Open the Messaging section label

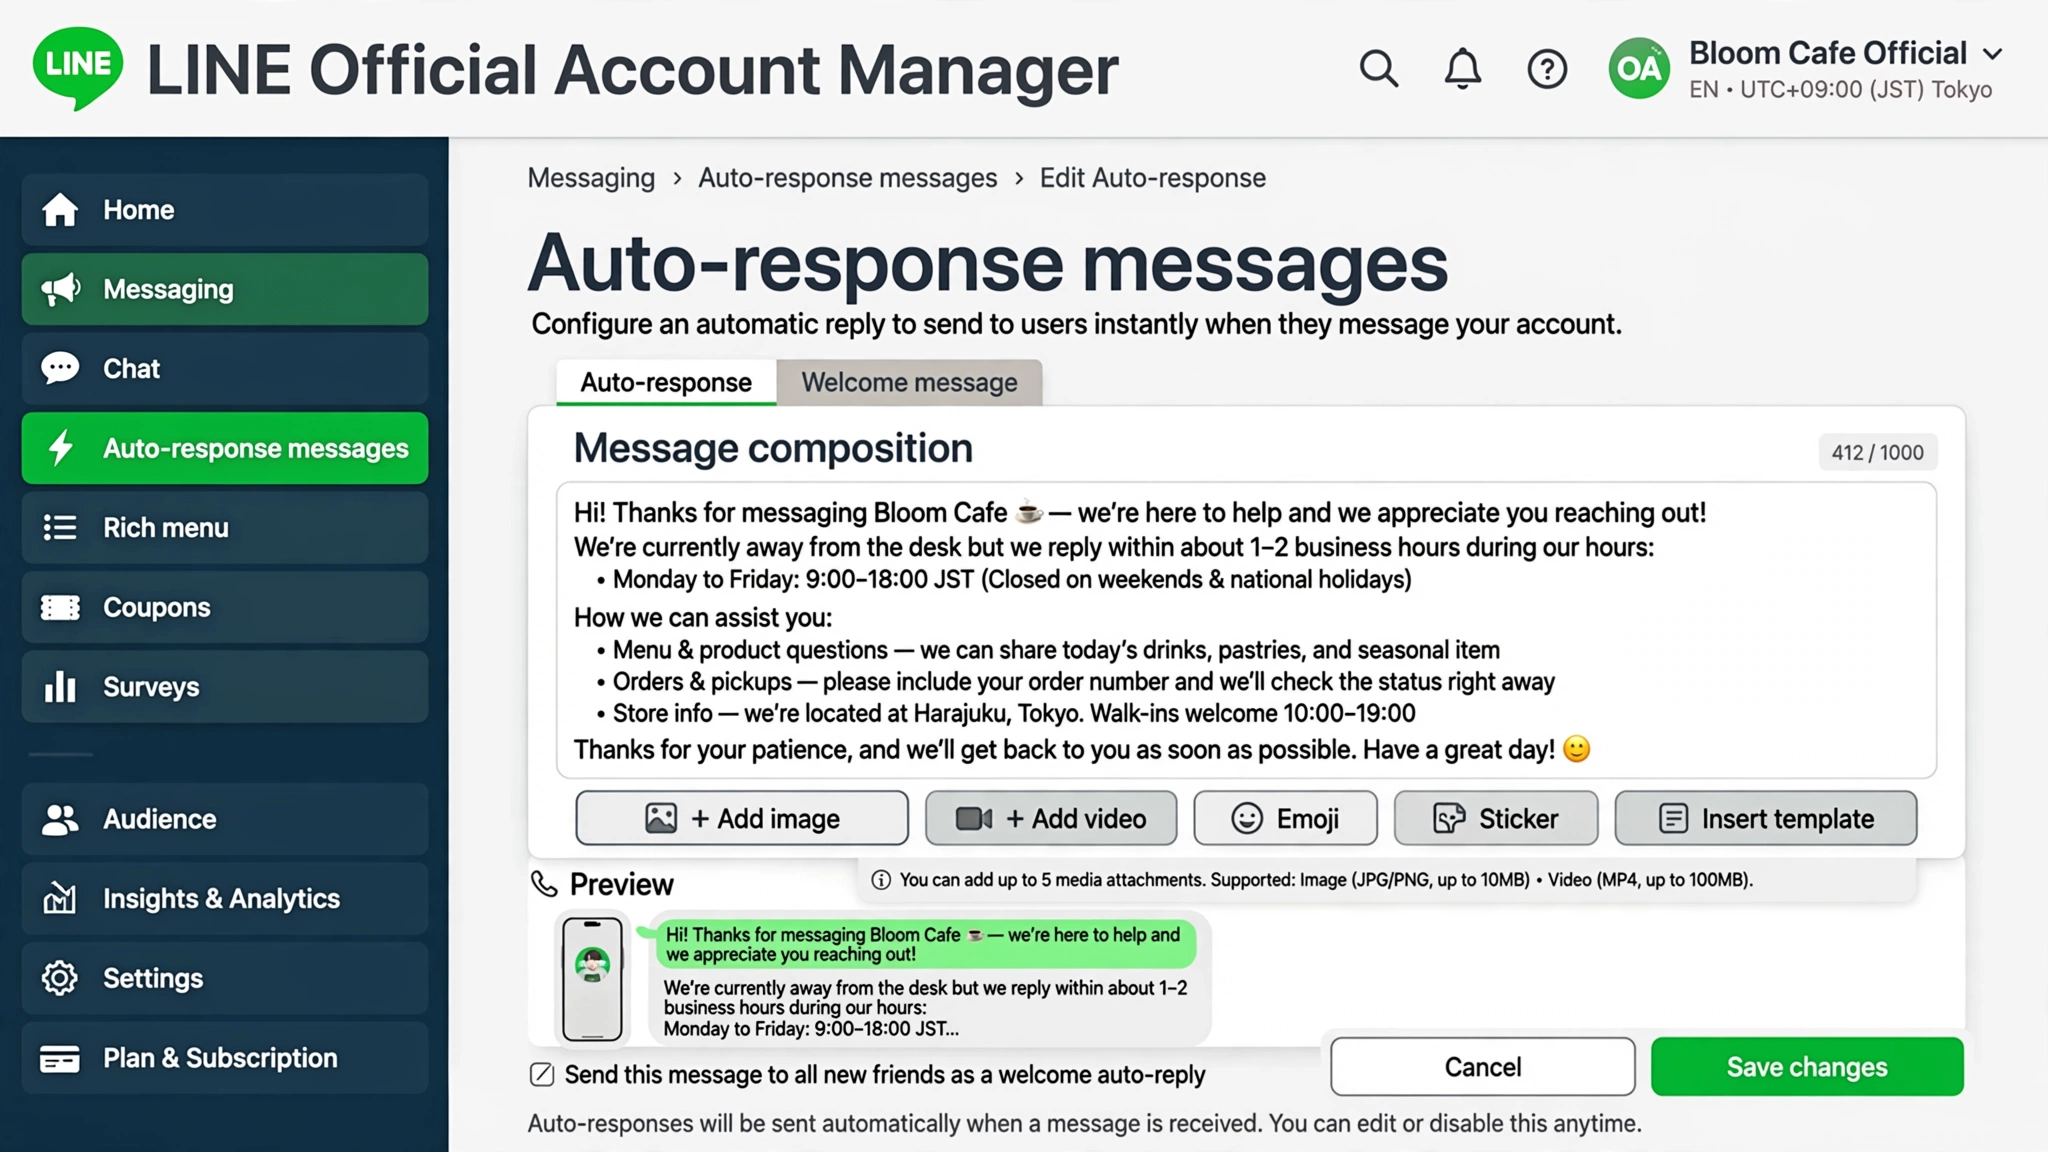point(169,289)
